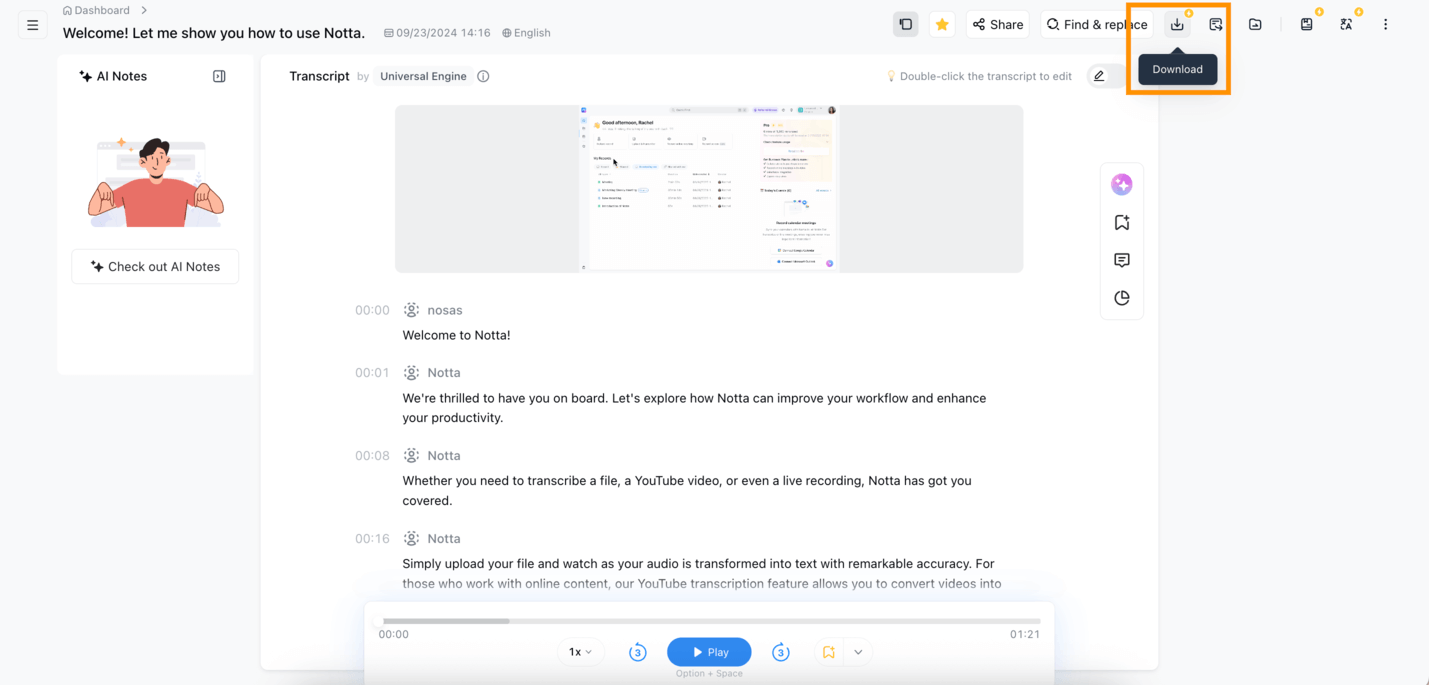This screenshot has width=1429, height=685.
Task: Click the audio progress bar
Action: click(709, 621)
